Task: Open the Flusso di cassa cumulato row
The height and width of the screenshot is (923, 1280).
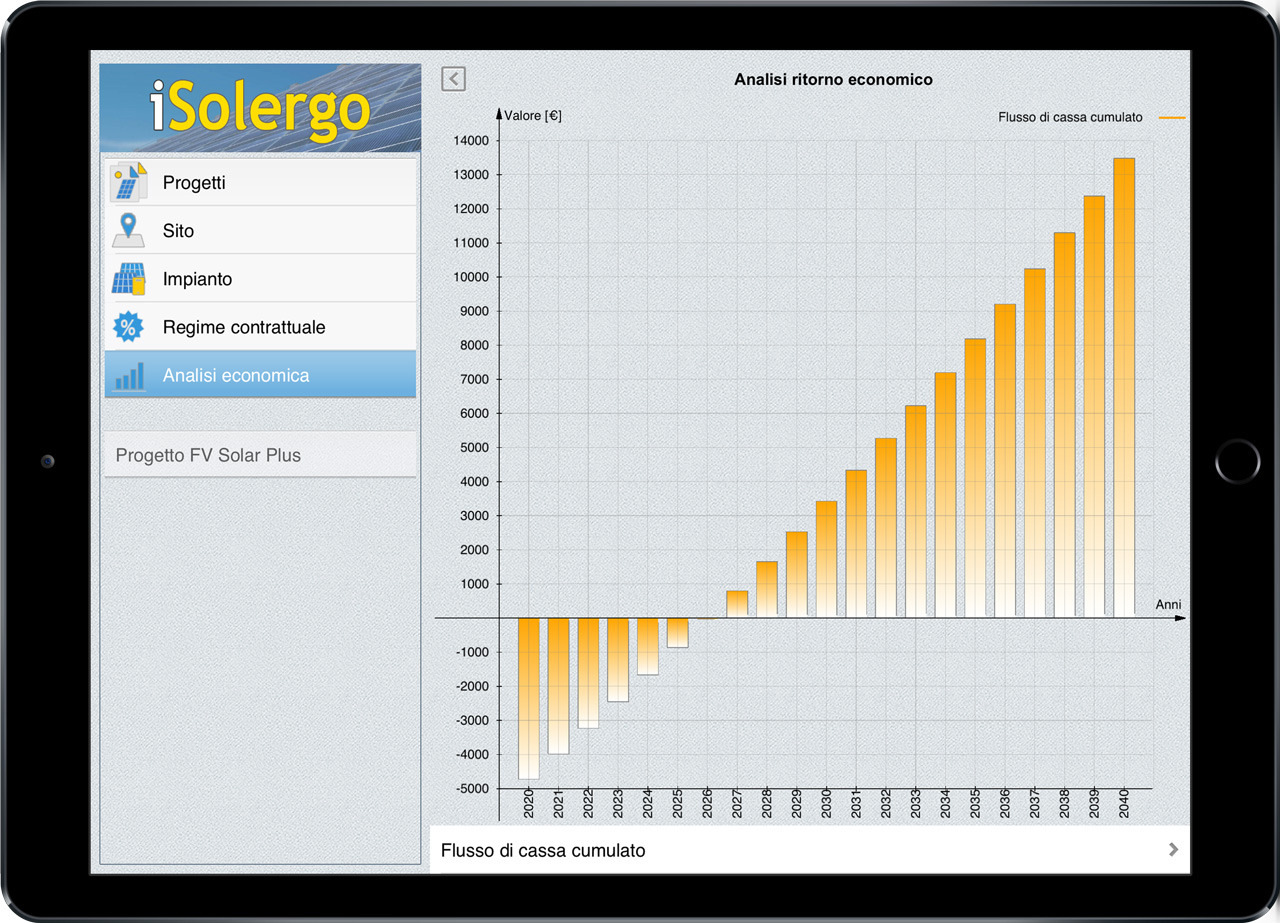Action: (x=810, y=850)
